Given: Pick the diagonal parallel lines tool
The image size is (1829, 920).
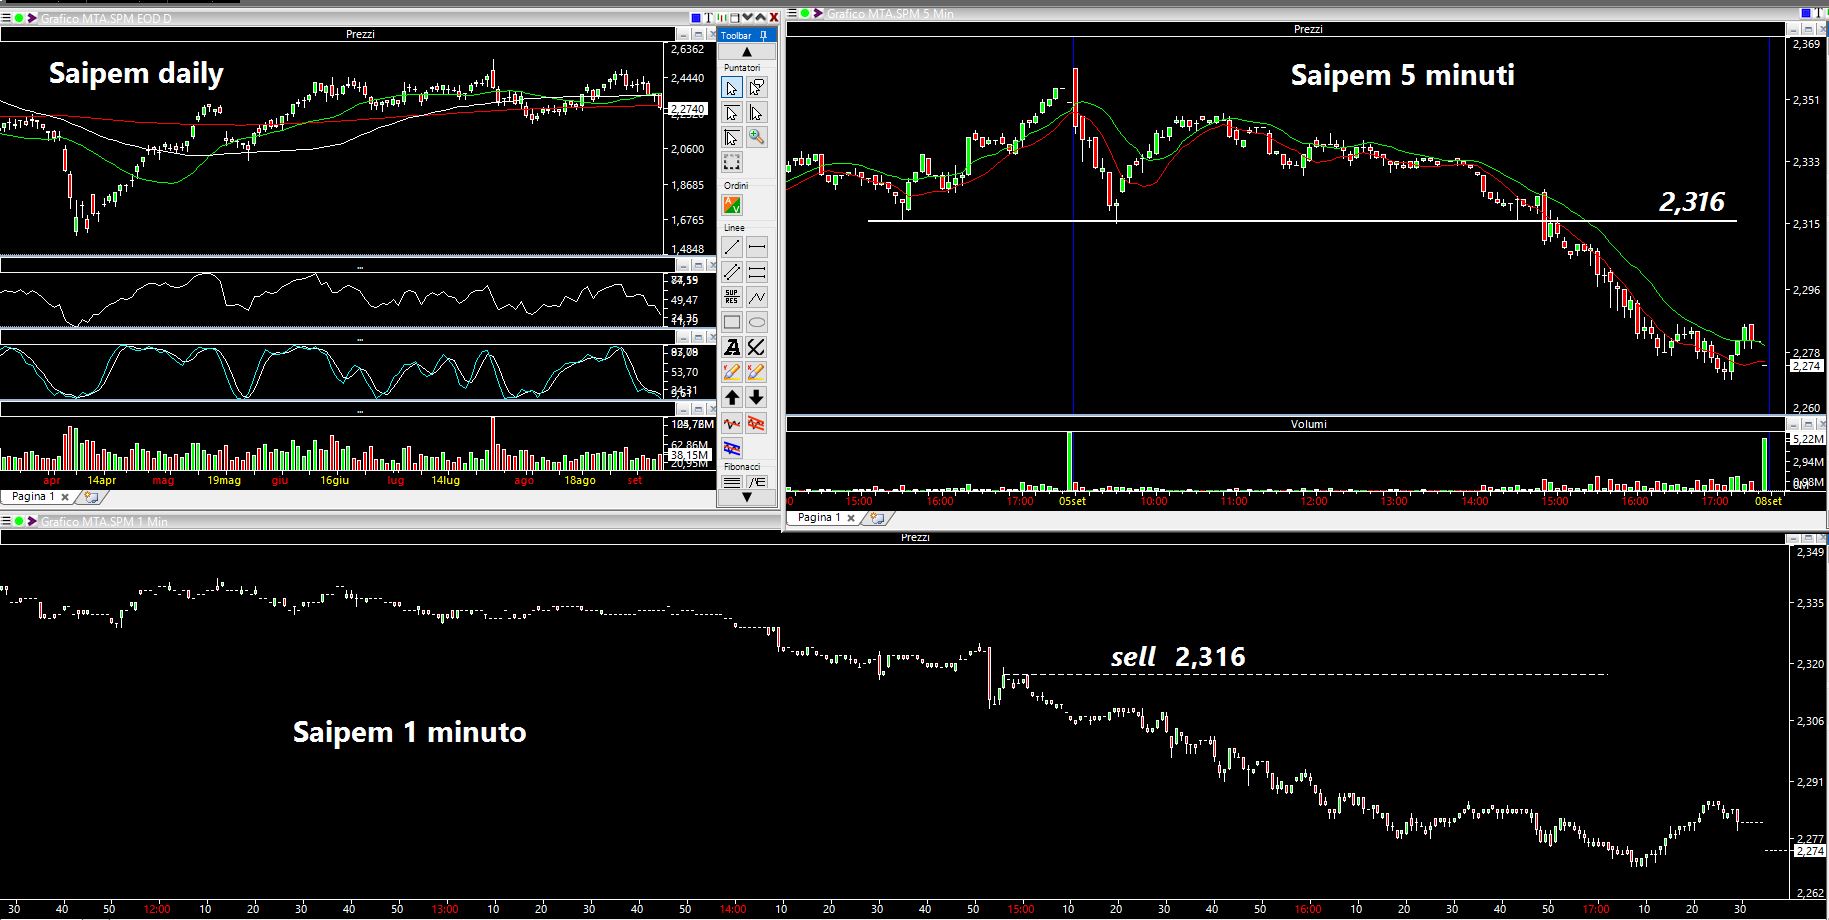Looking at the screenshot, I should pos(732,272).
